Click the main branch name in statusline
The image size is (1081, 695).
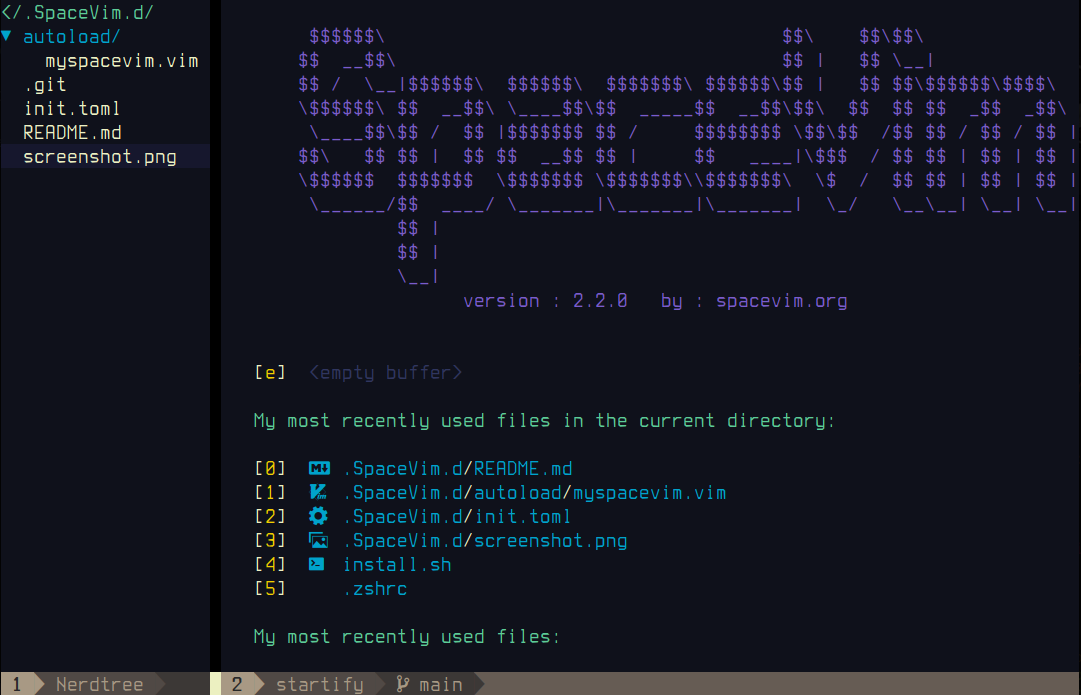click(x=441, y=685)
